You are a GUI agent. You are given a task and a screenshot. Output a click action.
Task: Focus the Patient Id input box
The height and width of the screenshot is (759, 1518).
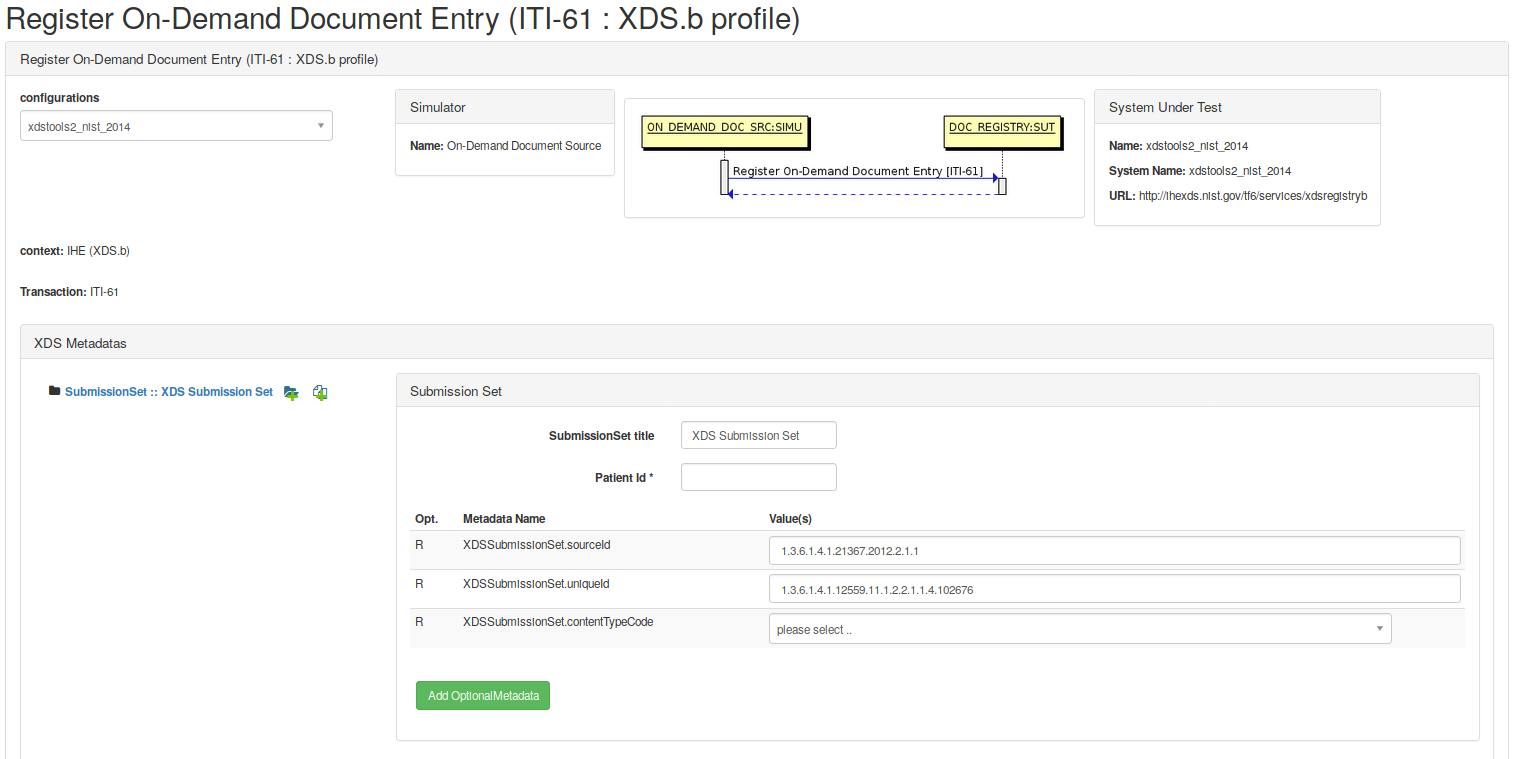point(758,477)
